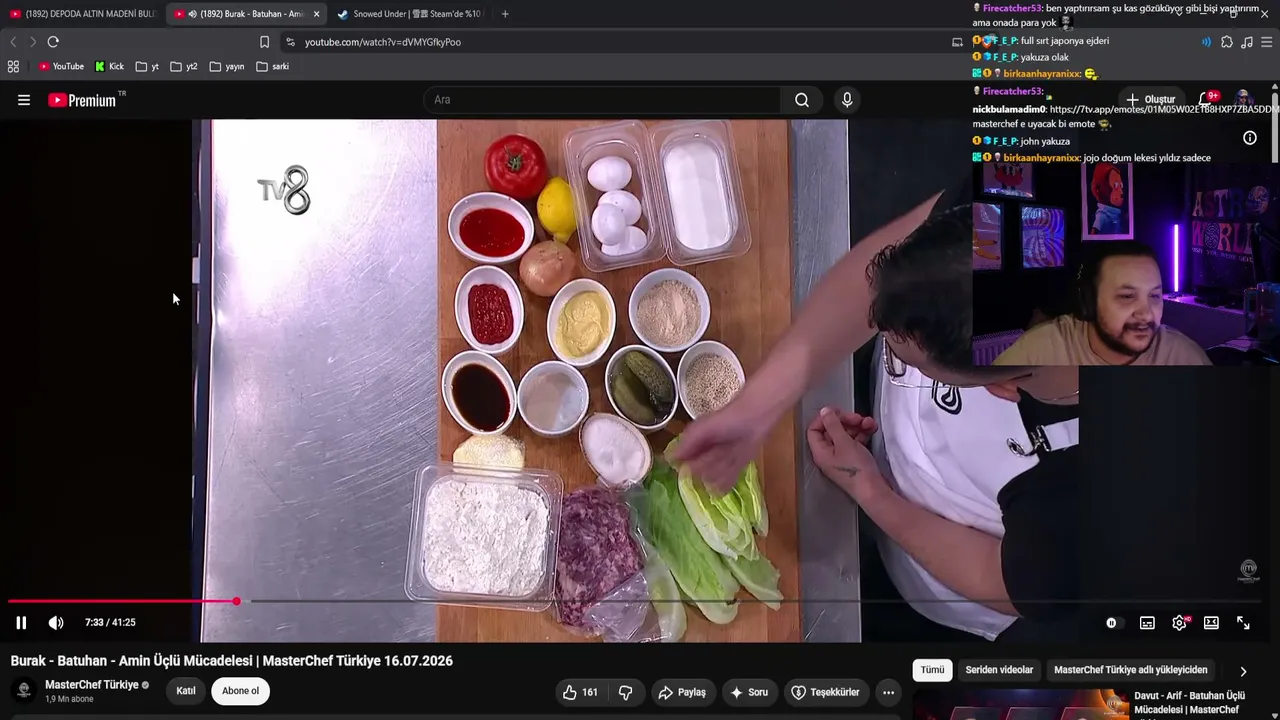Open the browser apps grid icon

pos(13,67)
